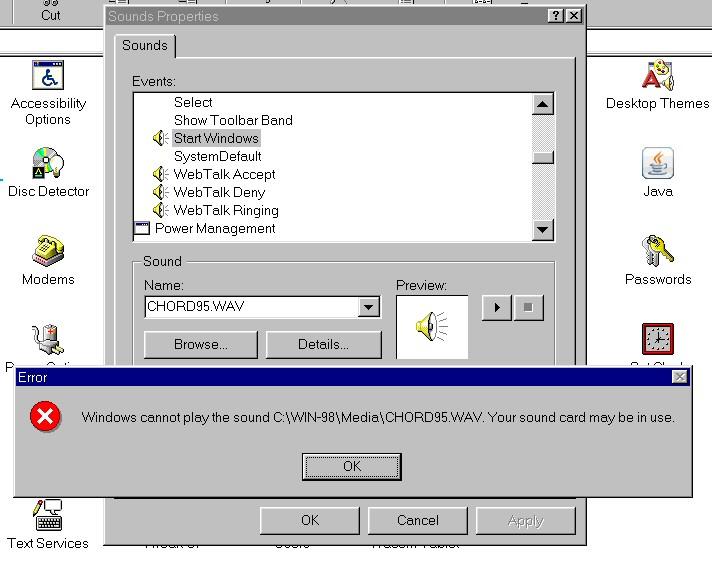Screen dimensions: 712x564
Task: Open Accessibility Options control panel icon
Action: tap(48, 75)
